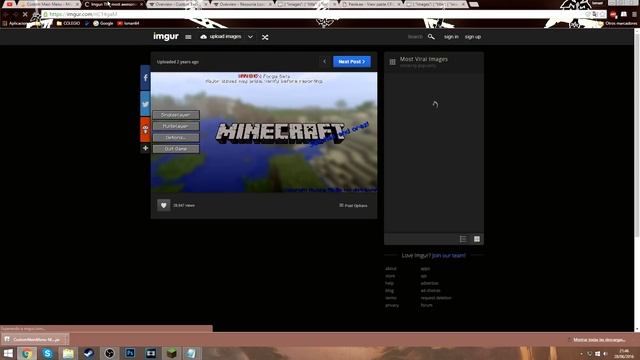
Task: Open the Google bookmark
Action: tap(103, 23)
